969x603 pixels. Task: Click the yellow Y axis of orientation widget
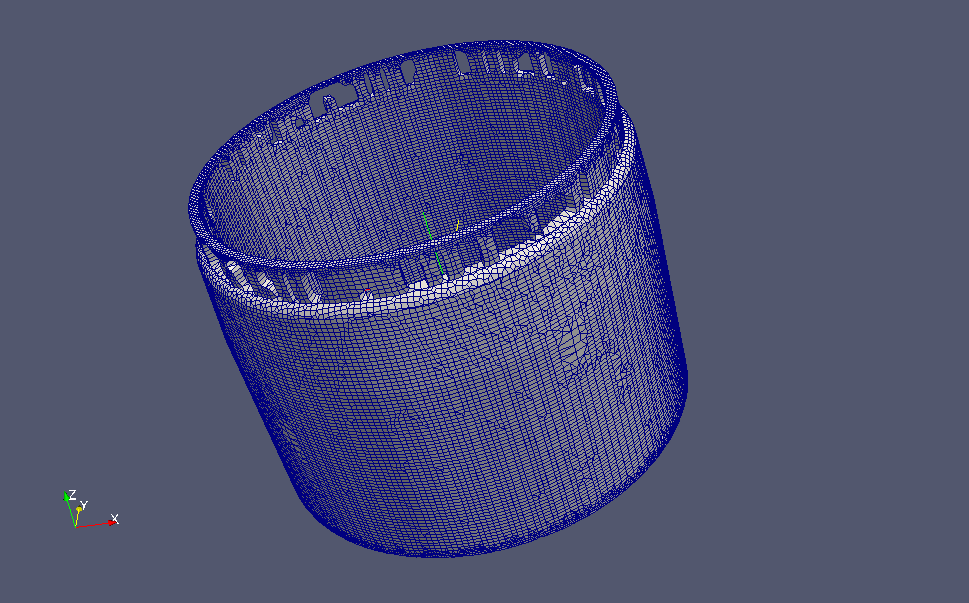point(78,517)
